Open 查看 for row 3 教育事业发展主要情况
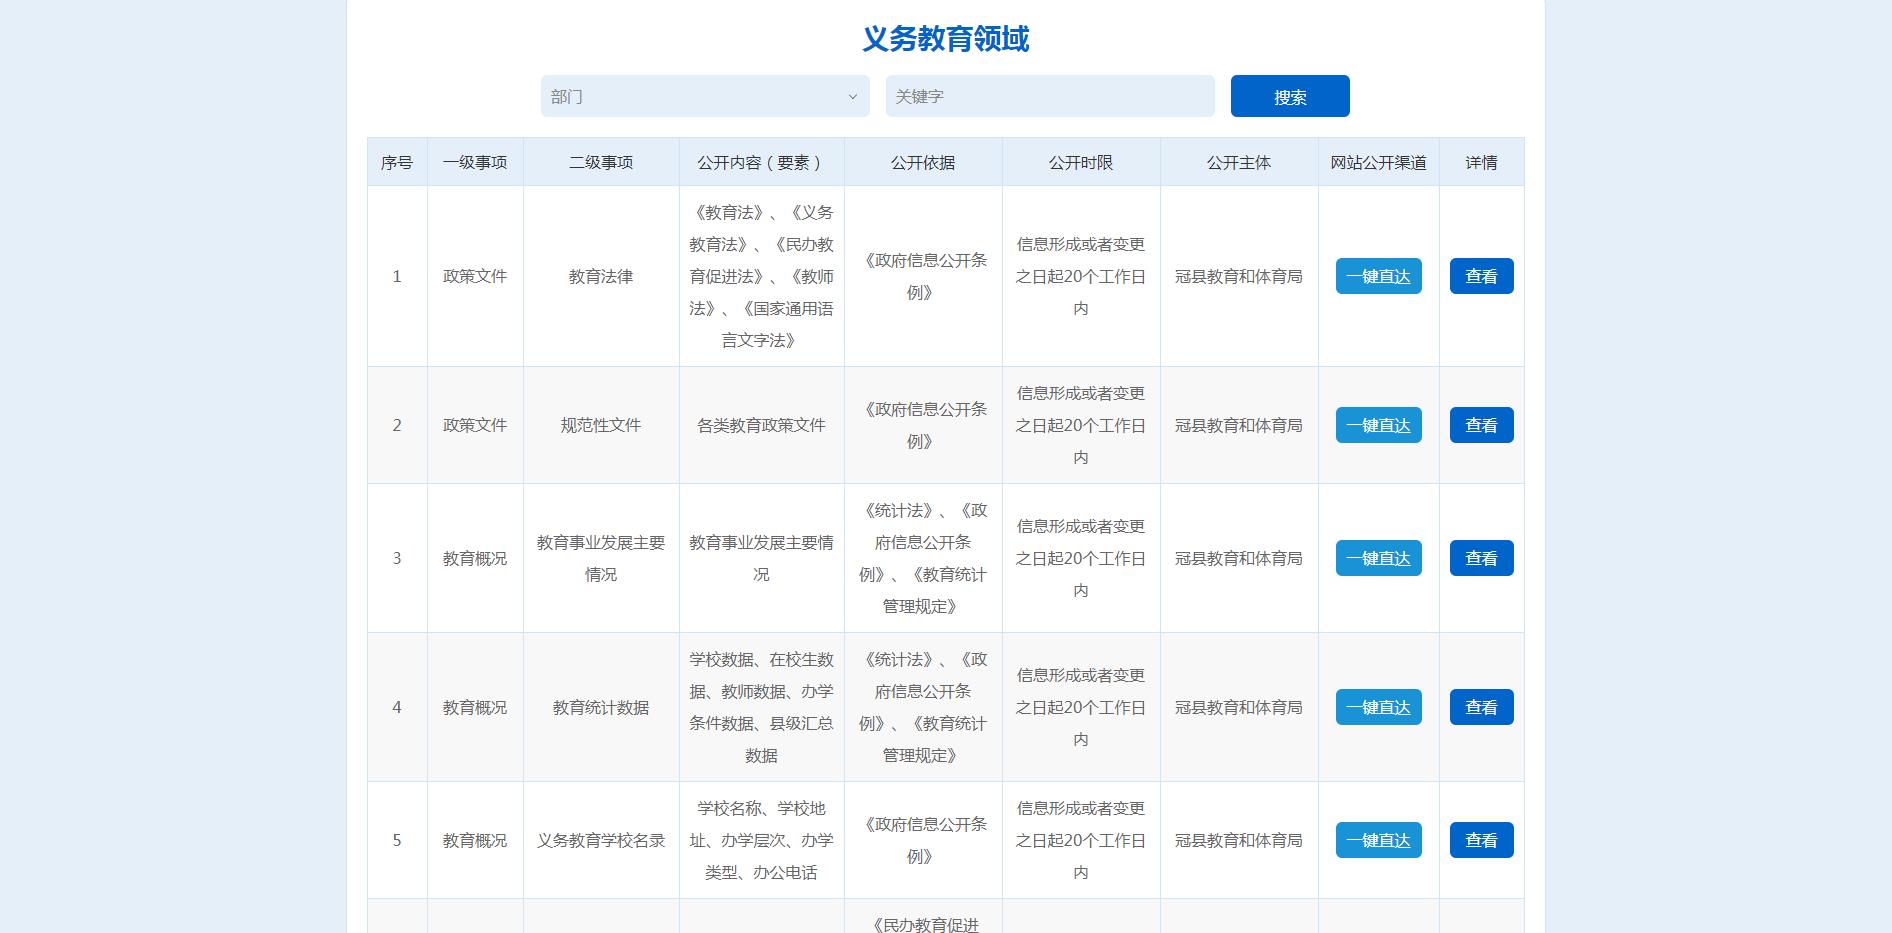This screenshot has width=1892, height=933. pos(1481,558)
